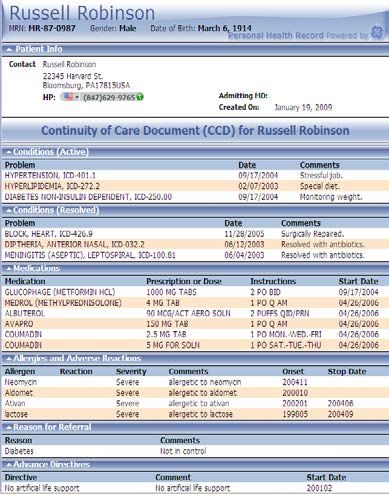Select the ALBUTEROL medication row

(194, 313)
